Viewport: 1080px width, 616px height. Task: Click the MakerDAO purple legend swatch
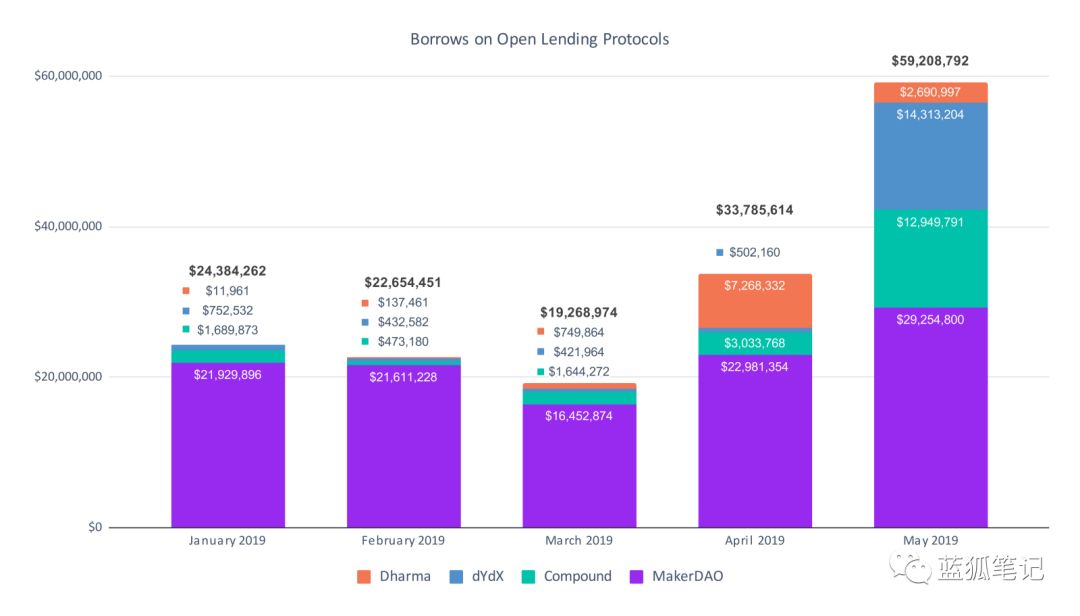(636, 577)
